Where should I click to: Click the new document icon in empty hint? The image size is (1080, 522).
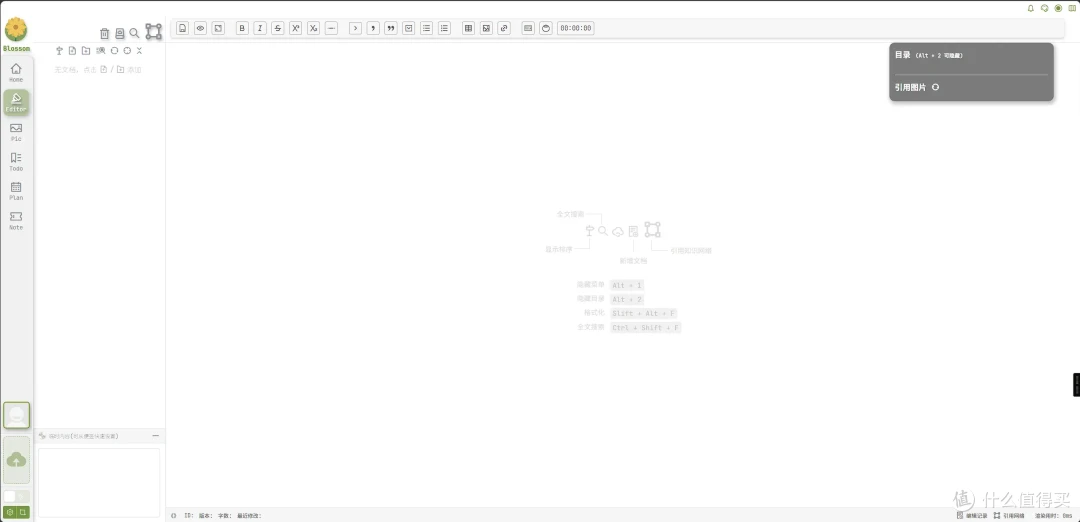pos(103,70)
